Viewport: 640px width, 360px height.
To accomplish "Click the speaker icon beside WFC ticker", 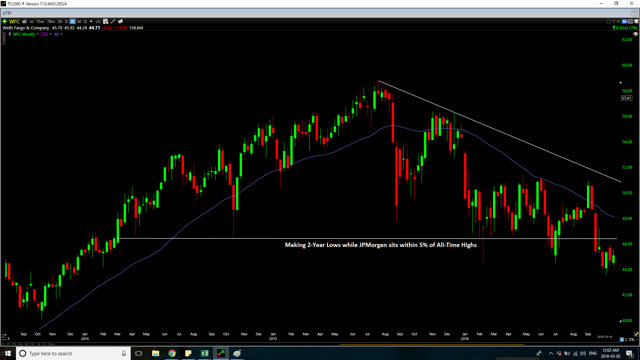I will point(24,21).
